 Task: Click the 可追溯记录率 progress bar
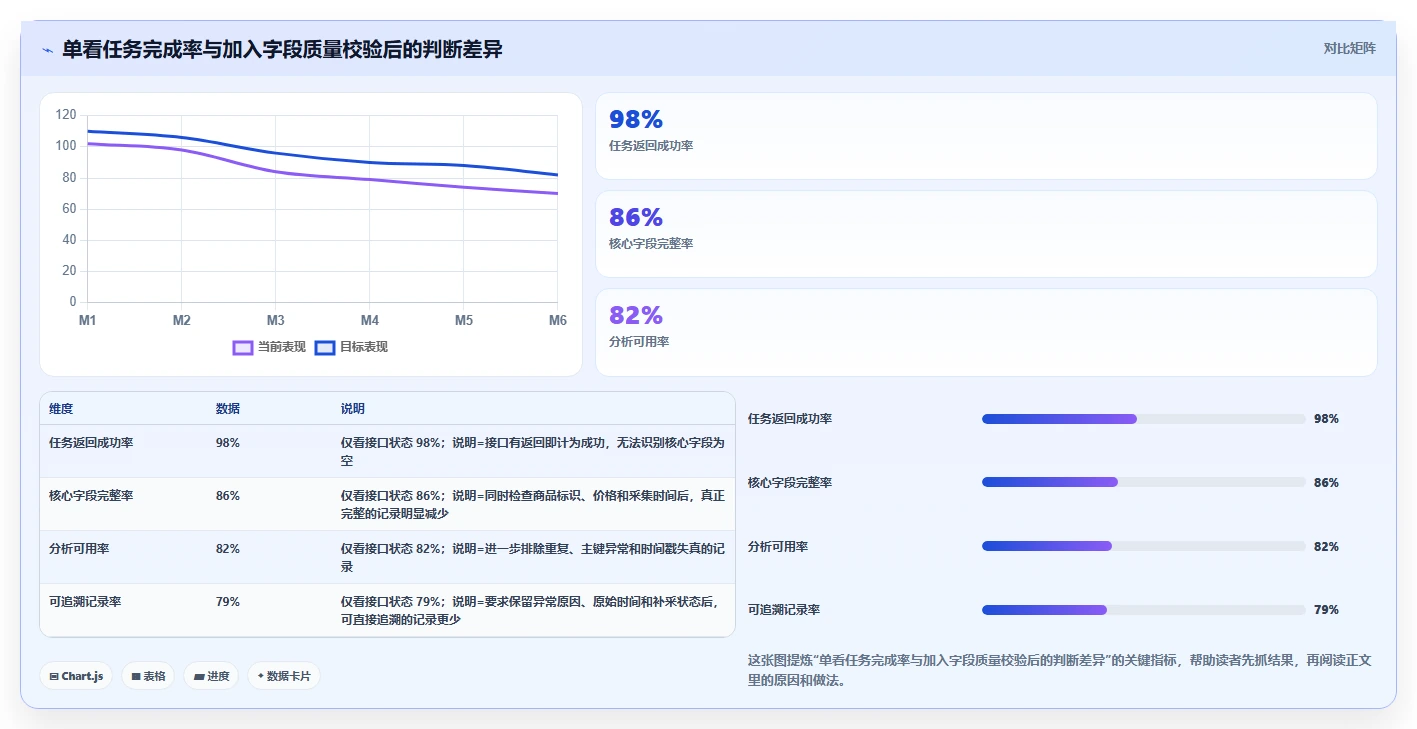point(1144,610)
